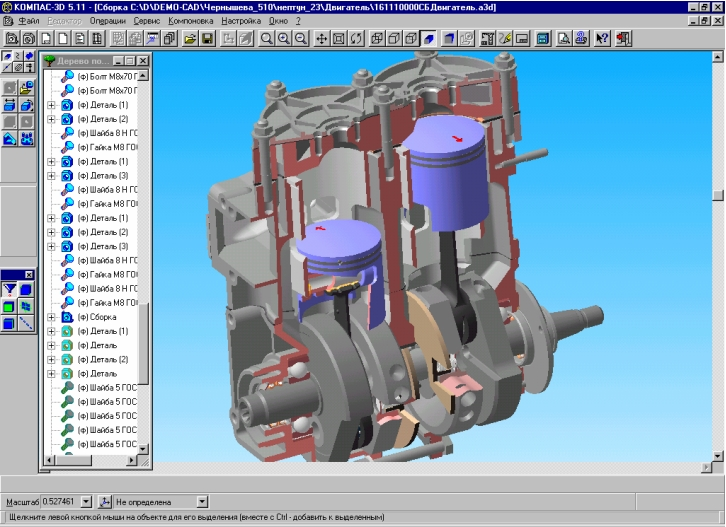Create a new drawing document from toolbar
726x527 pixels.
coord(46,38)
